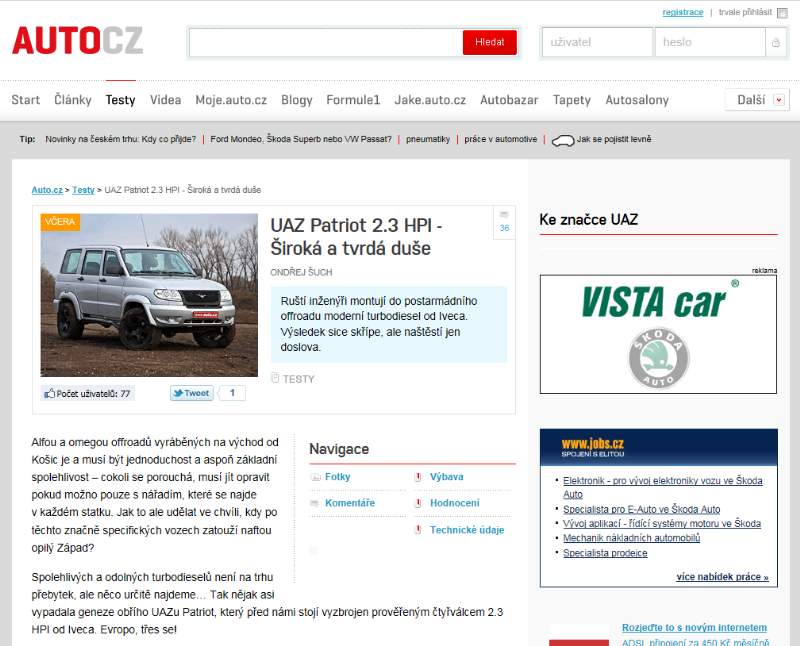Open the Tapety menu item
The width and height of the screenshot is (800, 646).
tap(571, 100)
